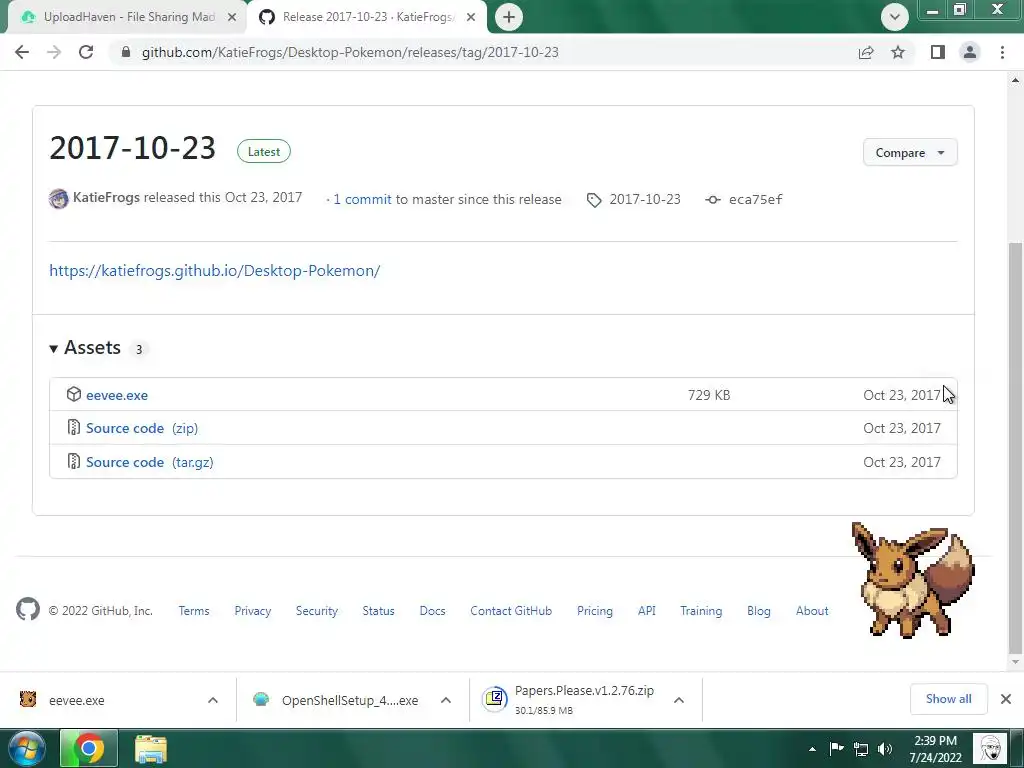The image size is (1024, 768).
Task: Go back to the previous page
Action: tap(22, 52)
